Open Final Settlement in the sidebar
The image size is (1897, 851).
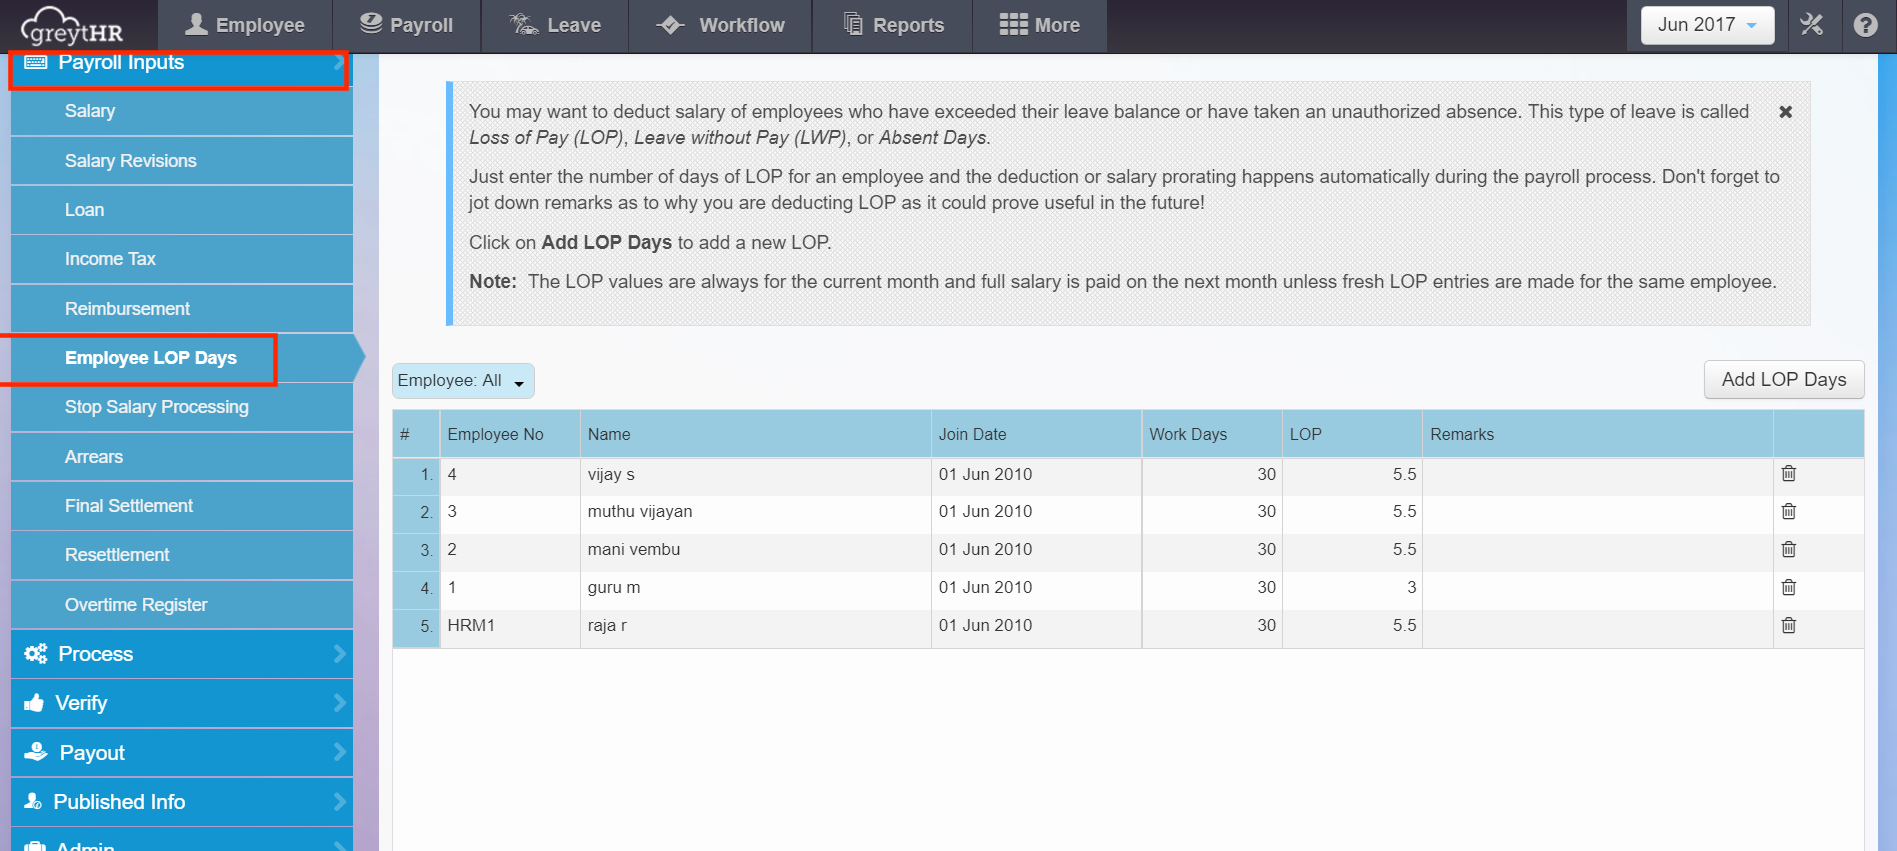click(181, 506)
